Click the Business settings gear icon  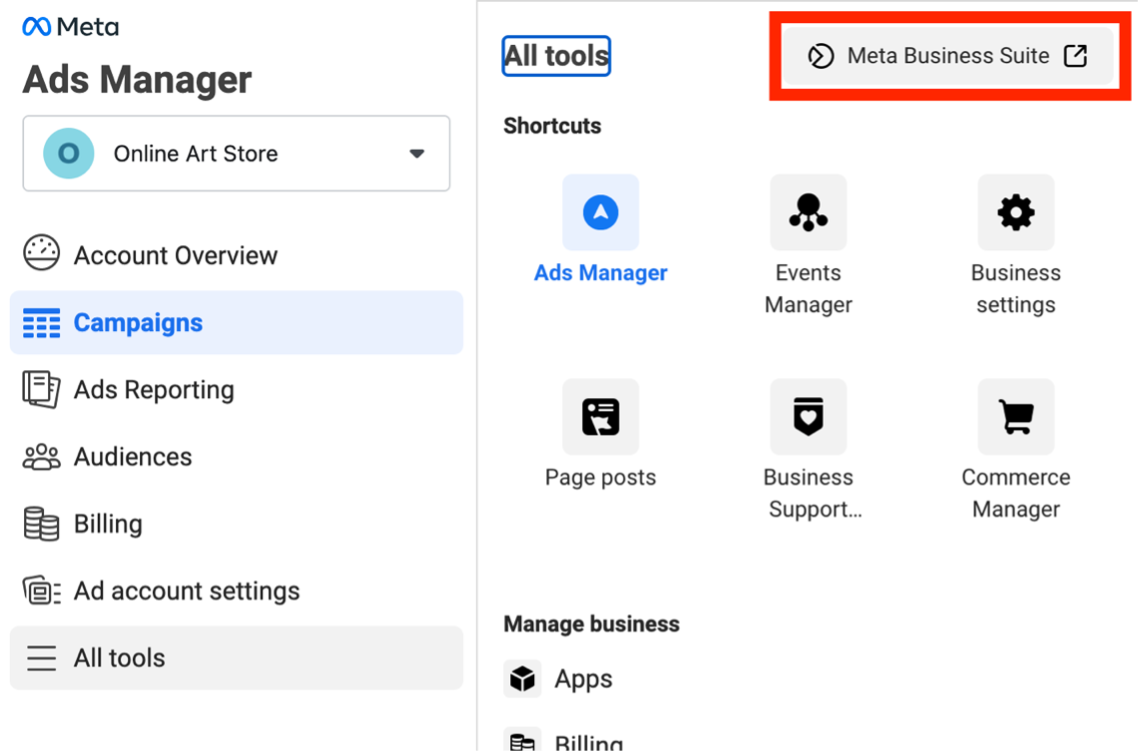[1015, 212]
